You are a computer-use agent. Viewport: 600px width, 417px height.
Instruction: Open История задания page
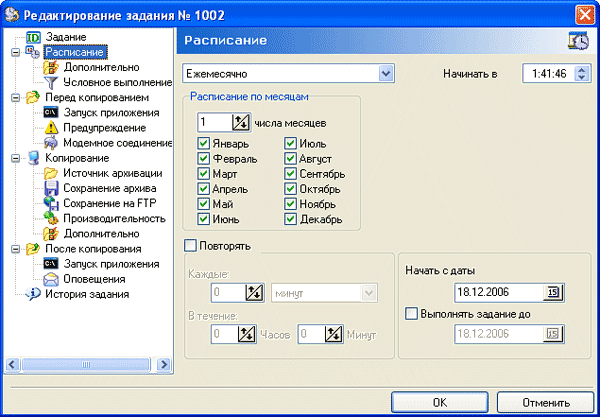tap(87, 294)
